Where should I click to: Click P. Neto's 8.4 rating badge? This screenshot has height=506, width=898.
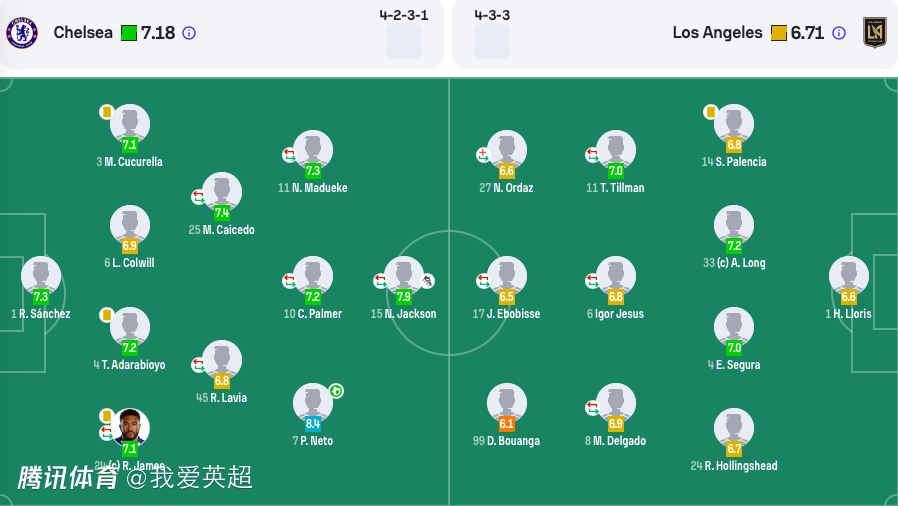click(313, 424)
